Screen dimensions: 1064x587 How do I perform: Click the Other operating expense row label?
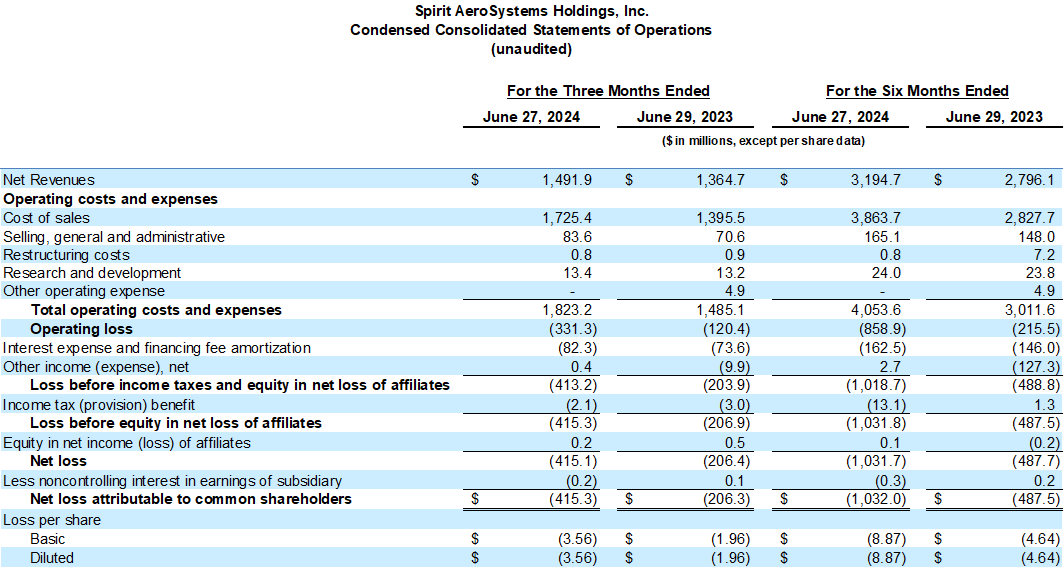tap(84, 292)
